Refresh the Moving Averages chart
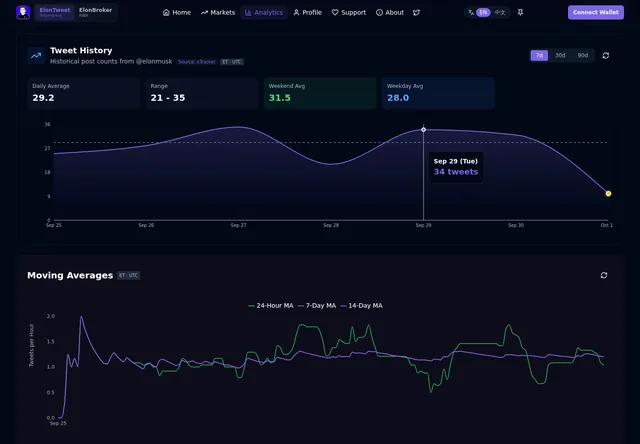 (604, 275)
